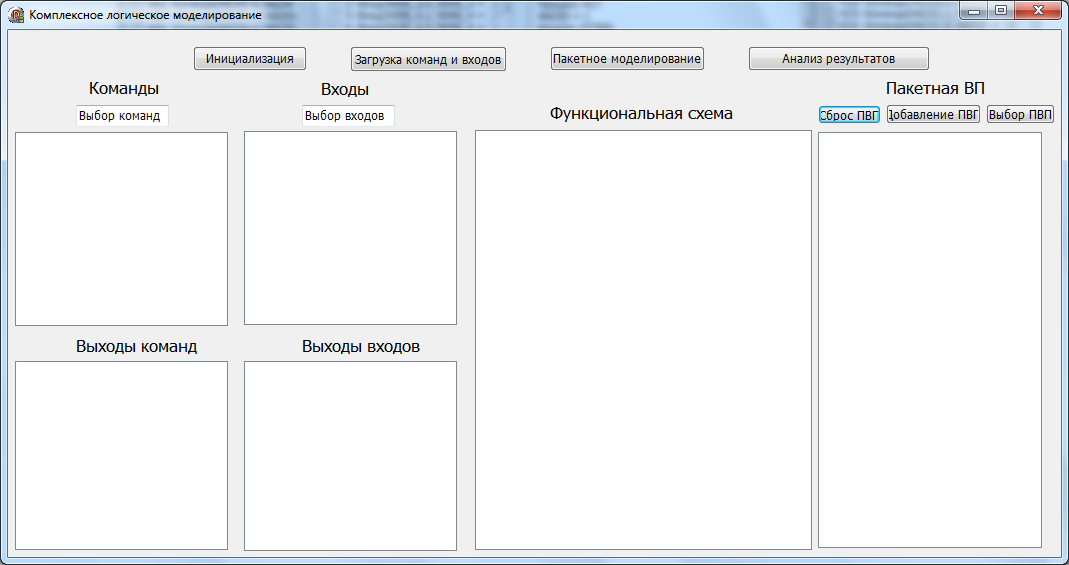Minimize the Комплексное логическое моделирование window

coord(974,10)
